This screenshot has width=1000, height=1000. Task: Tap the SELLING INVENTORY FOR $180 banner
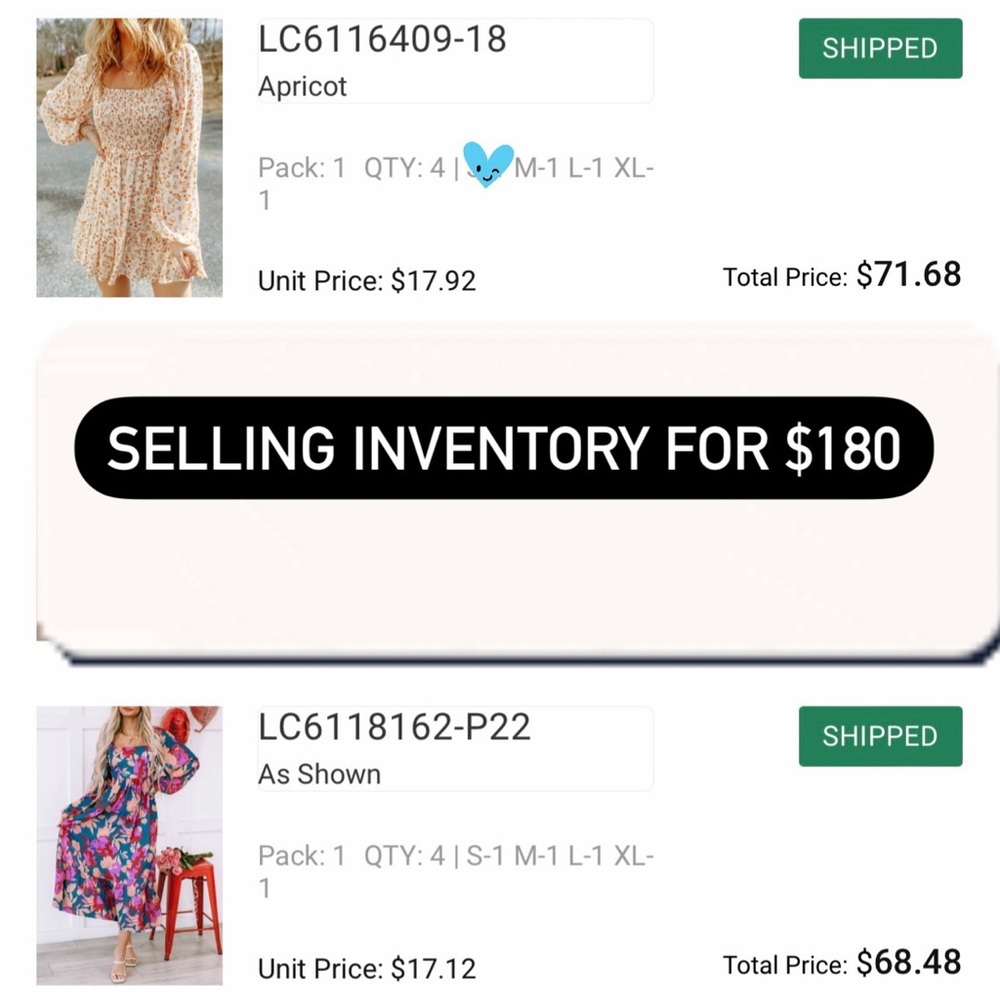tap(503, 449)
